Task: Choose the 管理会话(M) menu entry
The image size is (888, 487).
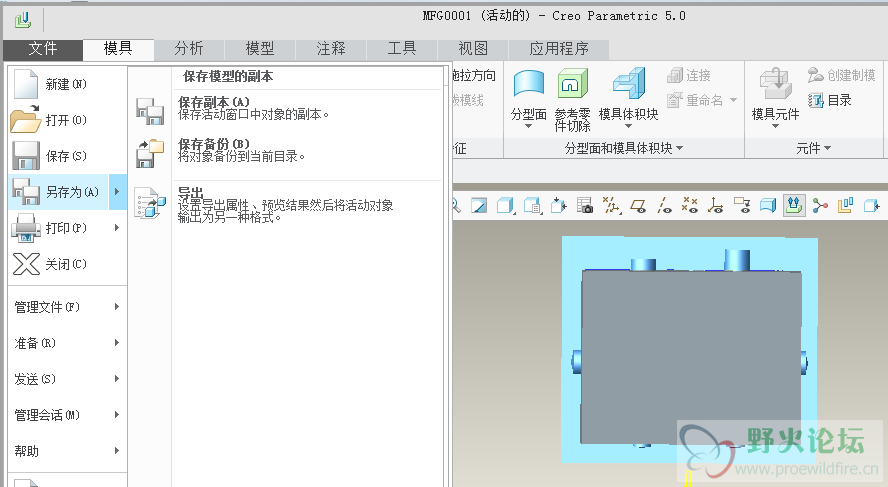Action: tap(68, 415)
